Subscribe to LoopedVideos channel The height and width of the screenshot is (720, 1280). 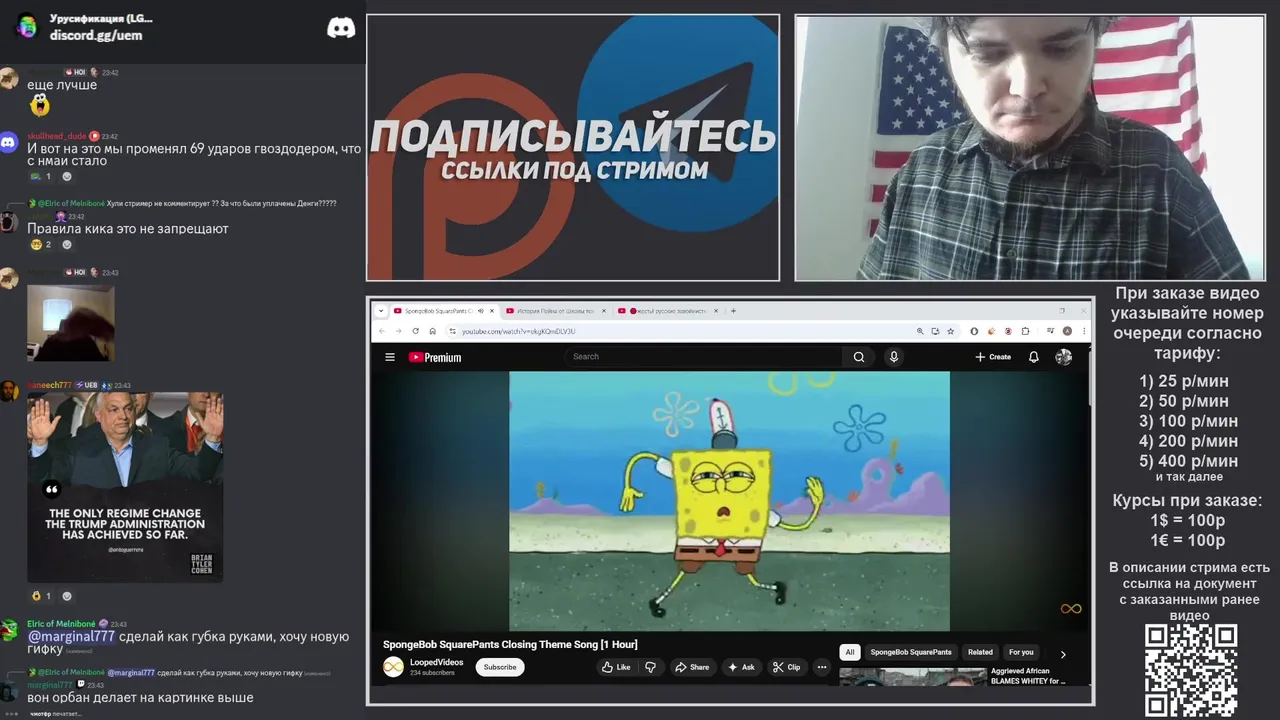click(x=500, y=667)
